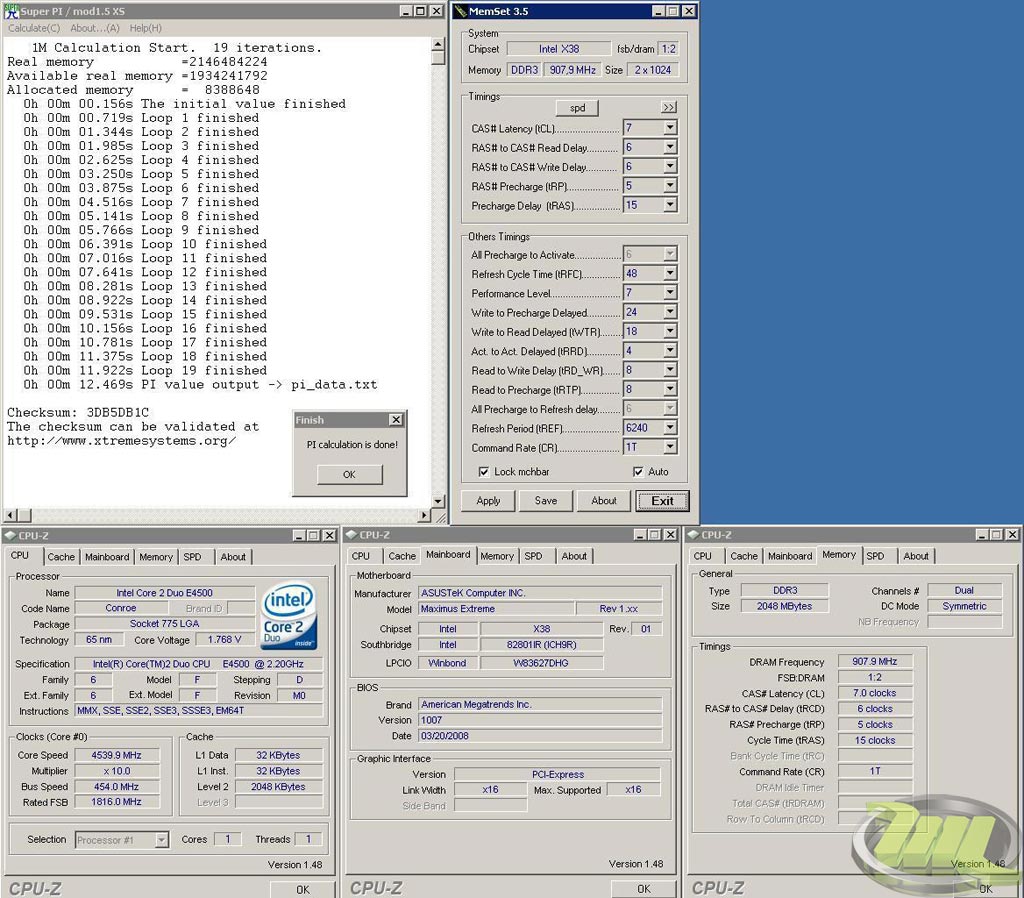This screenshot has width=1024, height=898.
Task: Open the Write to Read Delayed (tWTR) dropdown
Action: 670,331
